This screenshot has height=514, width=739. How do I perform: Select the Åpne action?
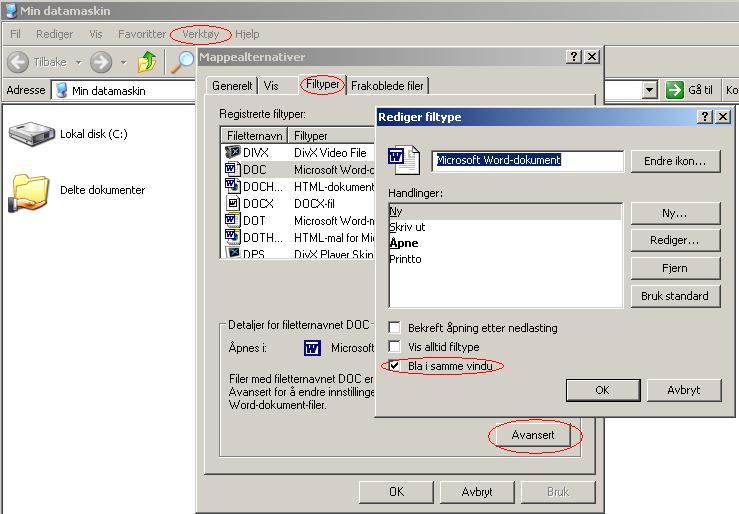coord(404,243)
